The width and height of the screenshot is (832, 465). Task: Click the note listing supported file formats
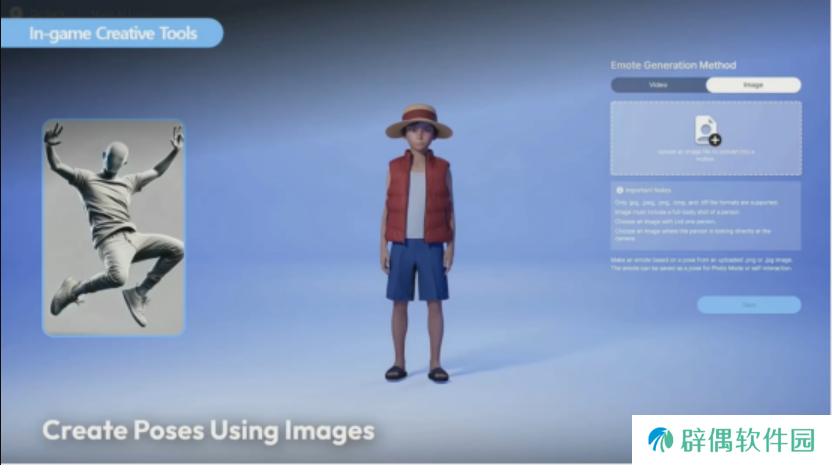tap(696, 203)
